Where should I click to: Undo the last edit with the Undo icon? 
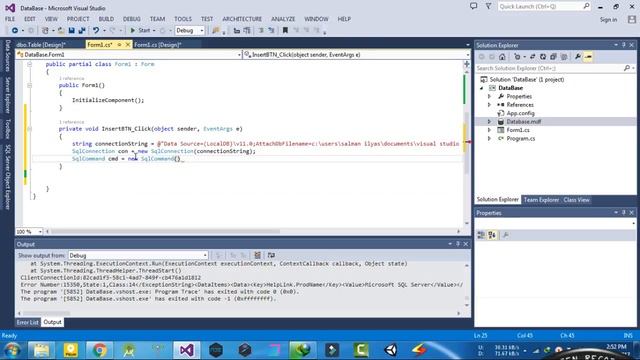[96, 31]
